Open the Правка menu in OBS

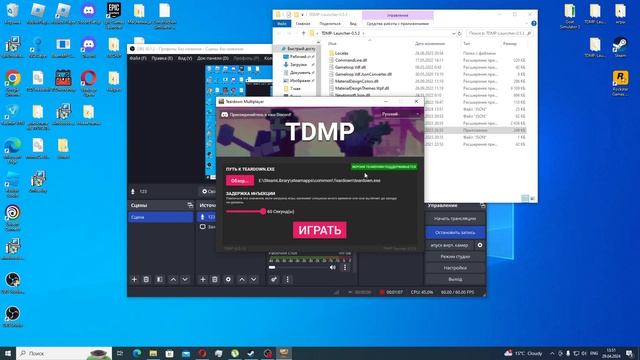tap(162, 58)
